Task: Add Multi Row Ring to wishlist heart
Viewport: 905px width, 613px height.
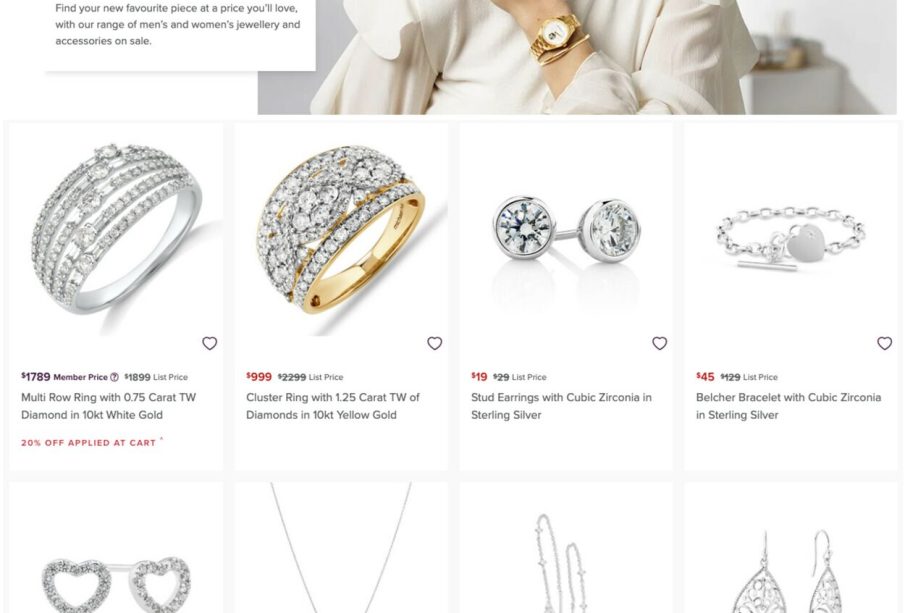Action: (x=210, y=343)
